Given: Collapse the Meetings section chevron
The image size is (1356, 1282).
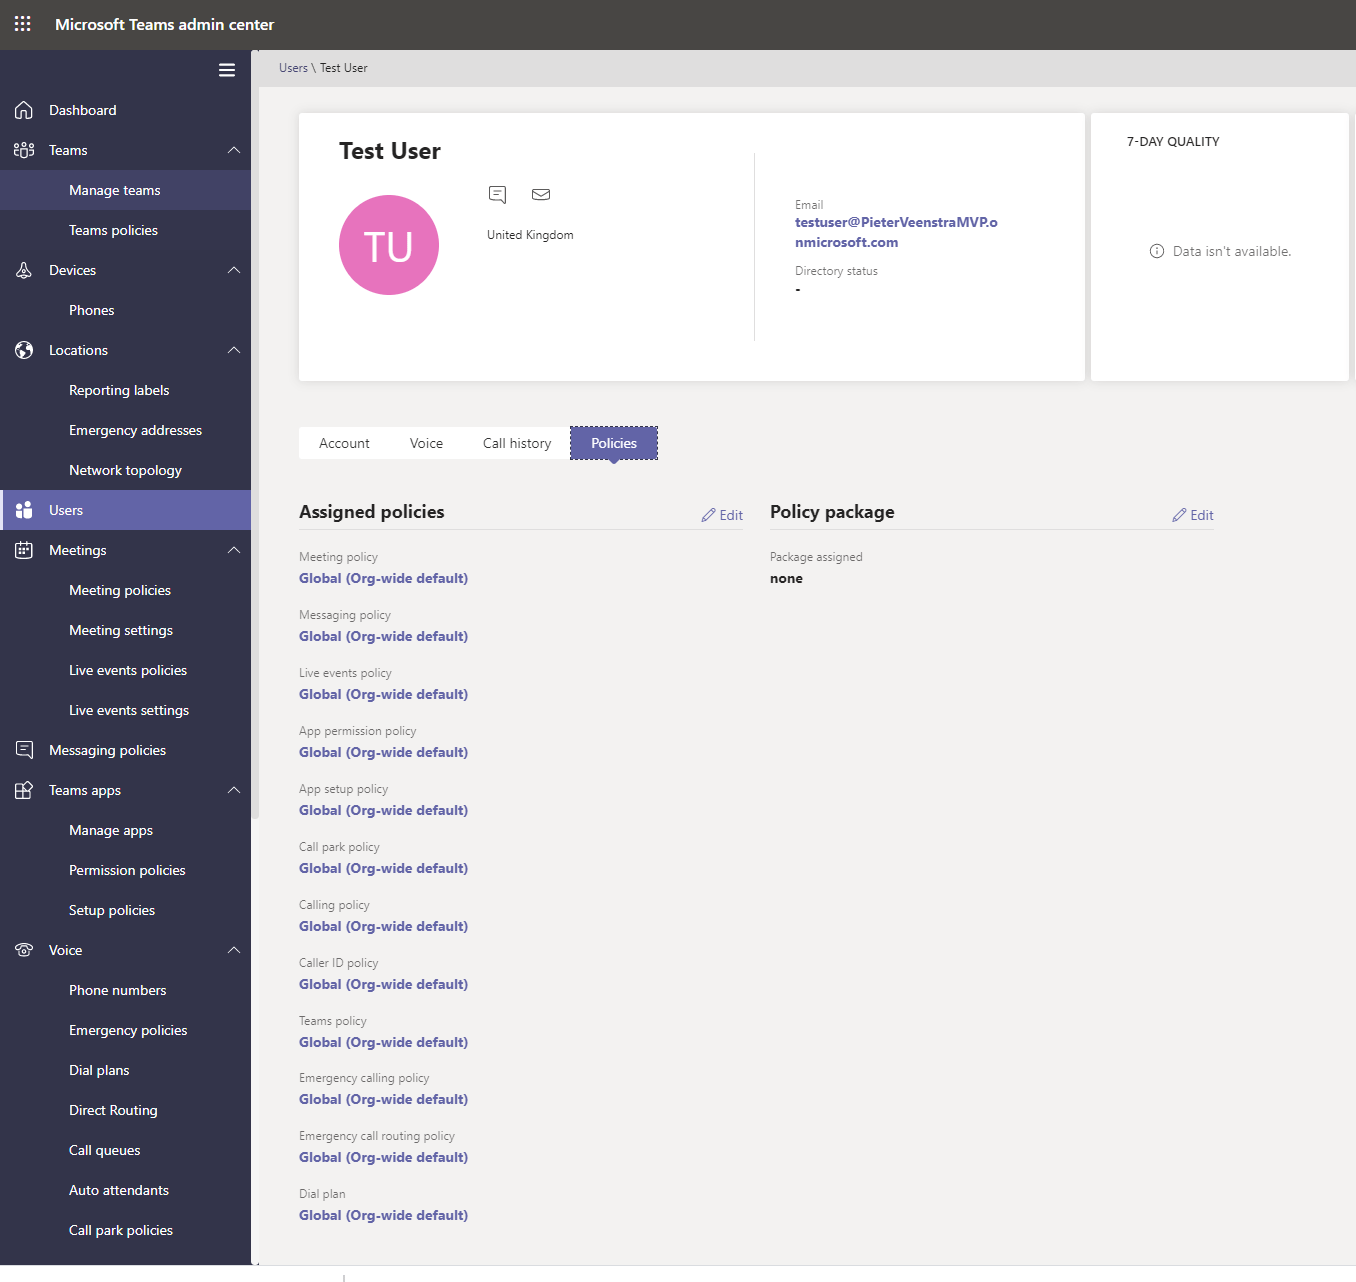Looking at the screenshot, I should pyautogui.click(x=234, y=550).
